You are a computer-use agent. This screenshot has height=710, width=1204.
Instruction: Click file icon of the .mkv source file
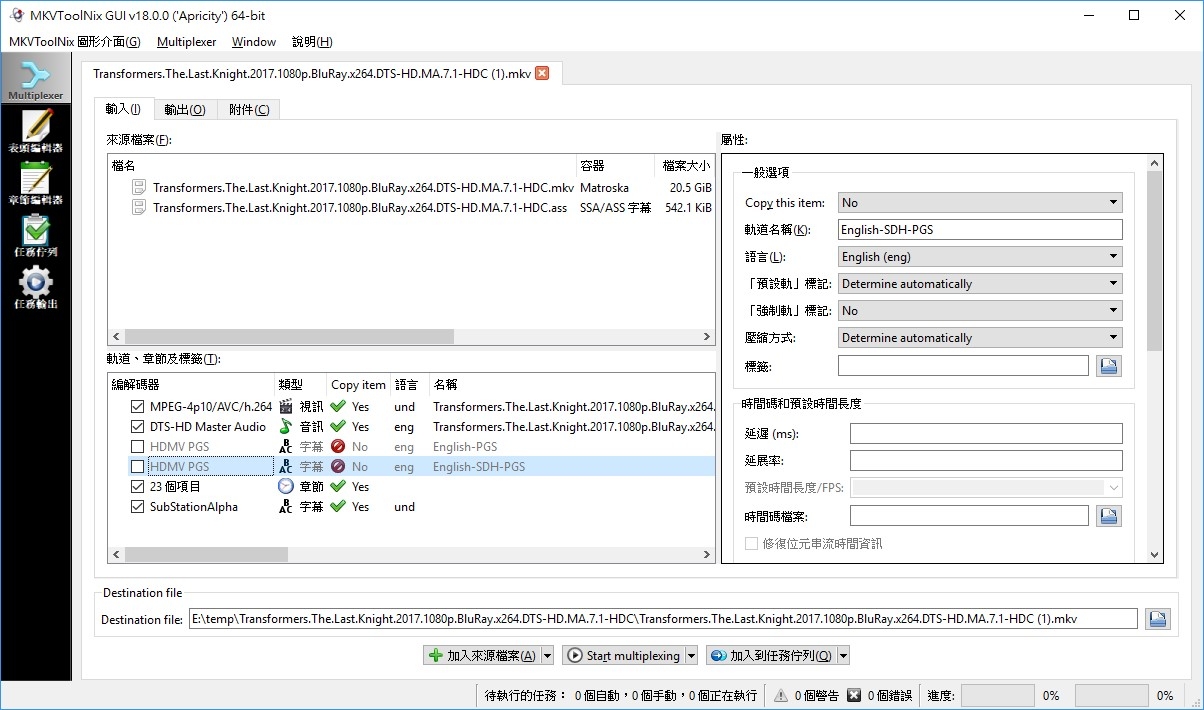coord(139,187)
